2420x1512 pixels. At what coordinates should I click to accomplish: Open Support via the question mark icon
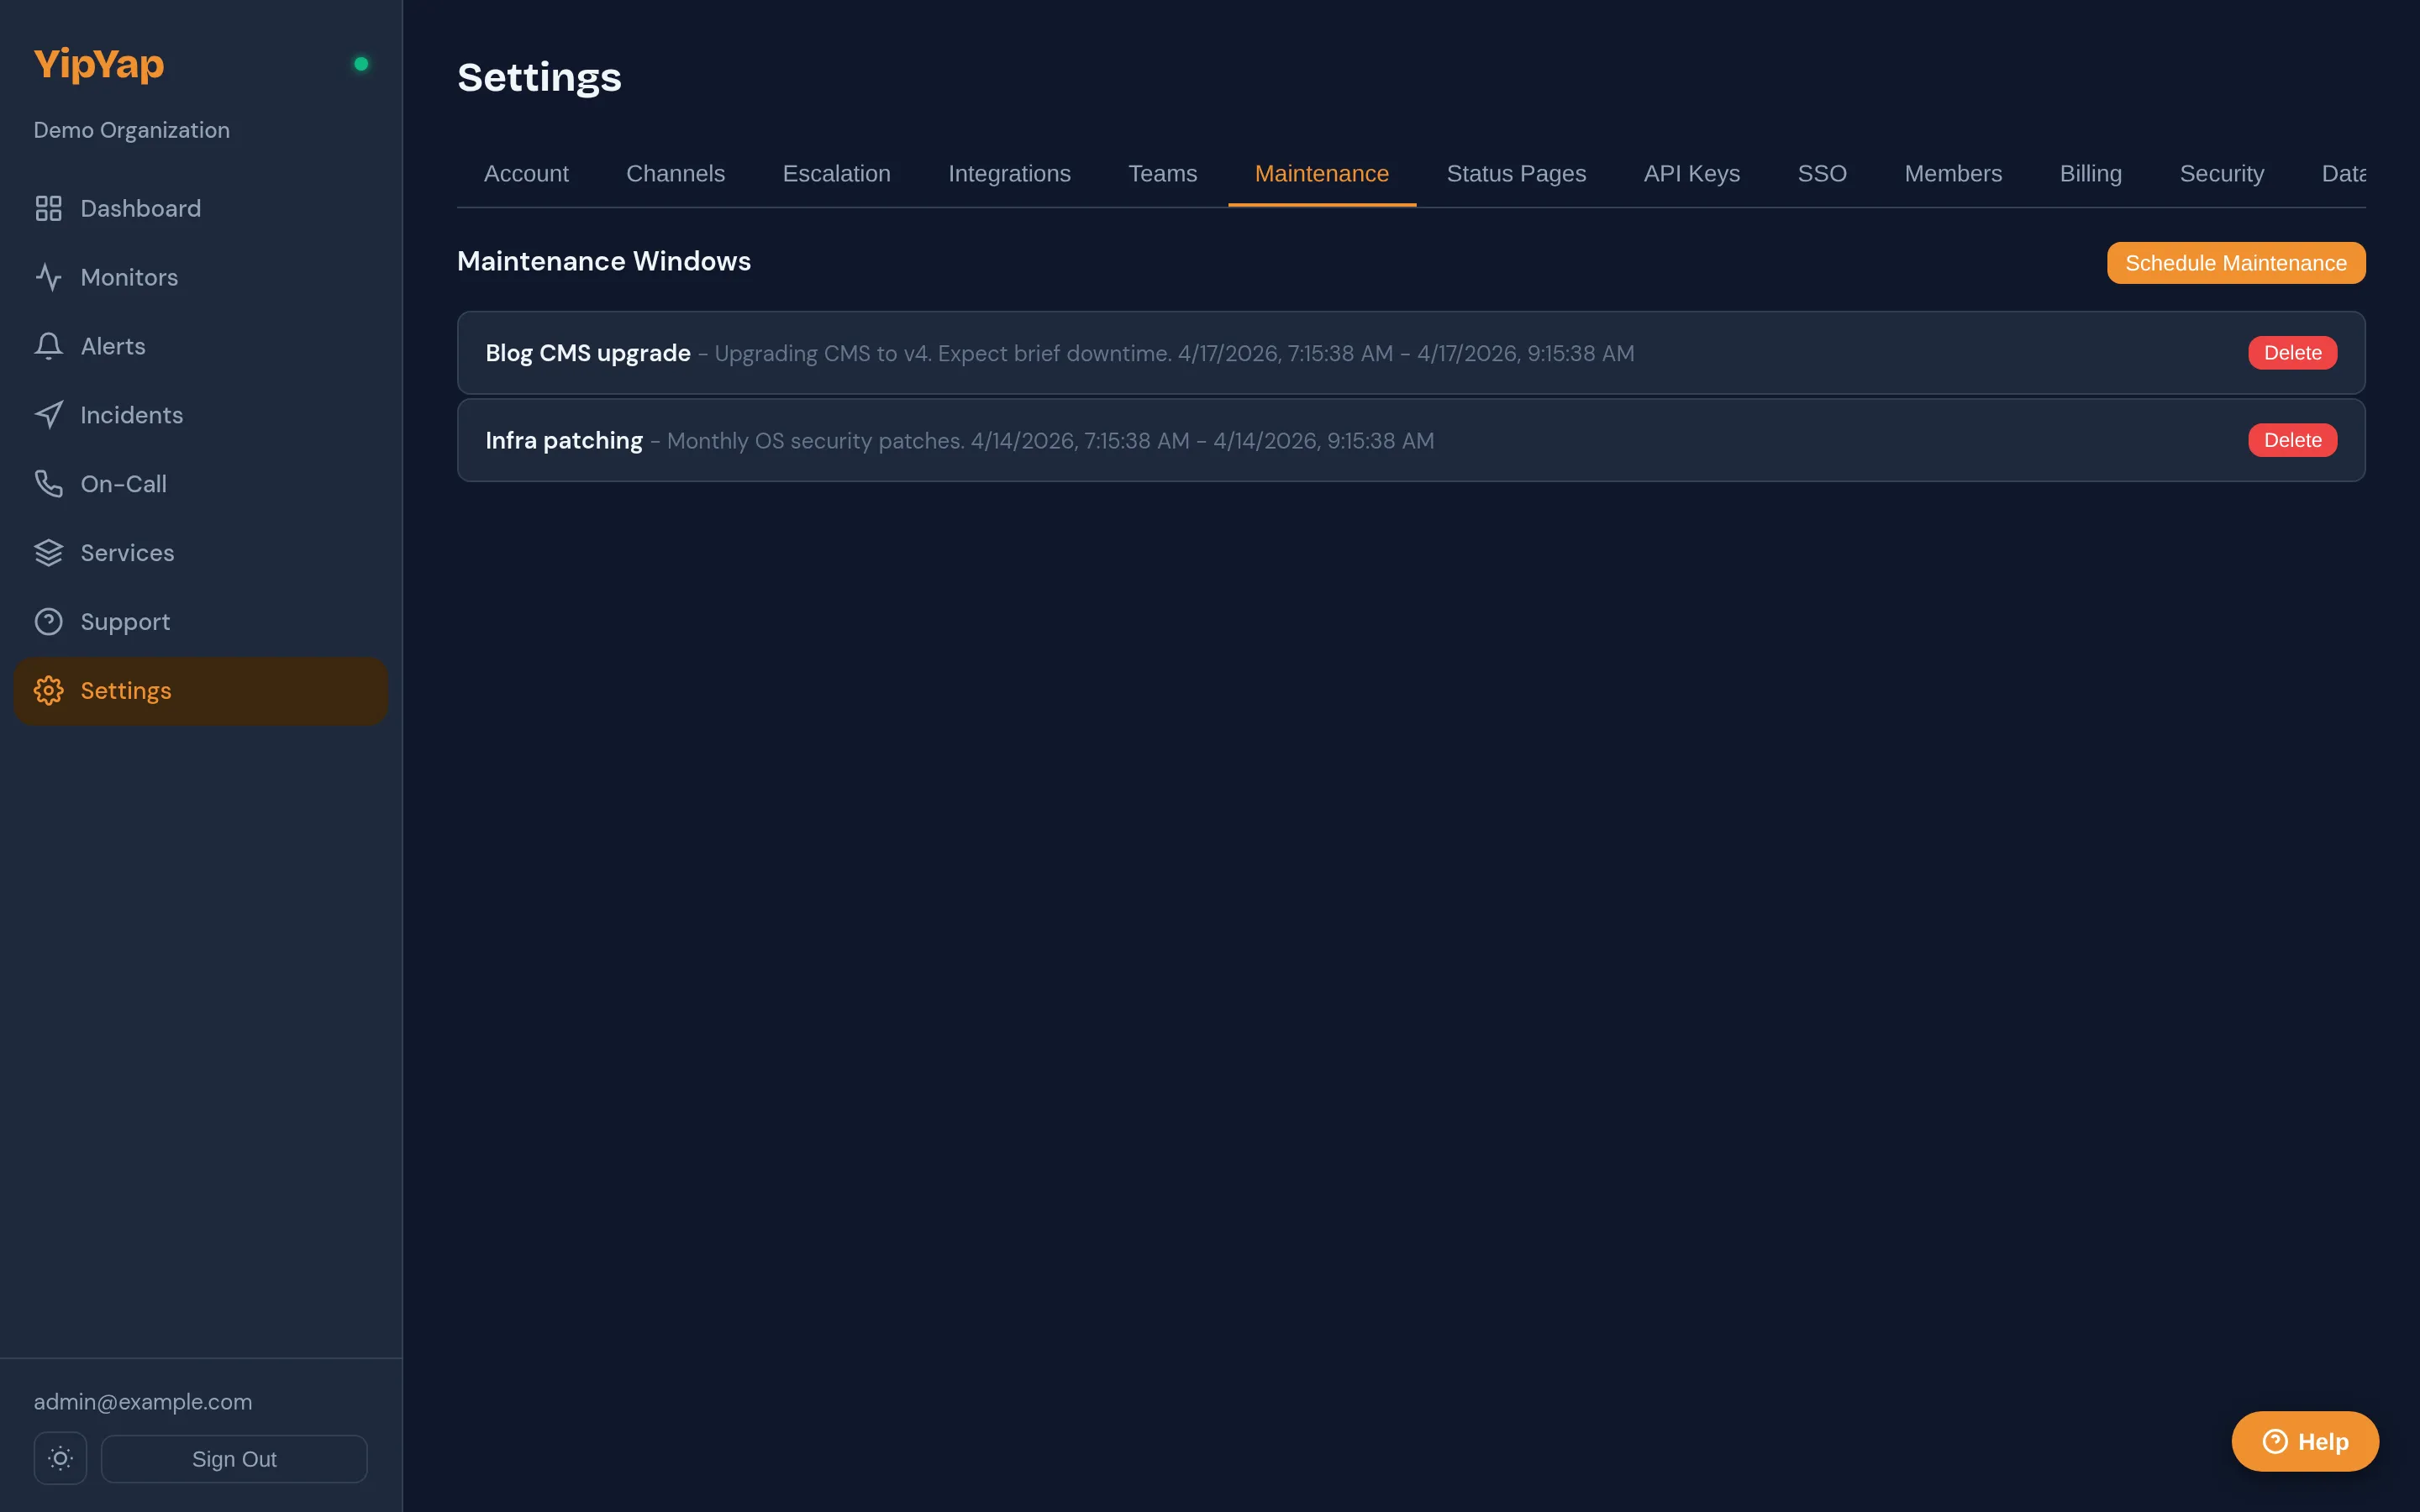click(x=49, y=621)
